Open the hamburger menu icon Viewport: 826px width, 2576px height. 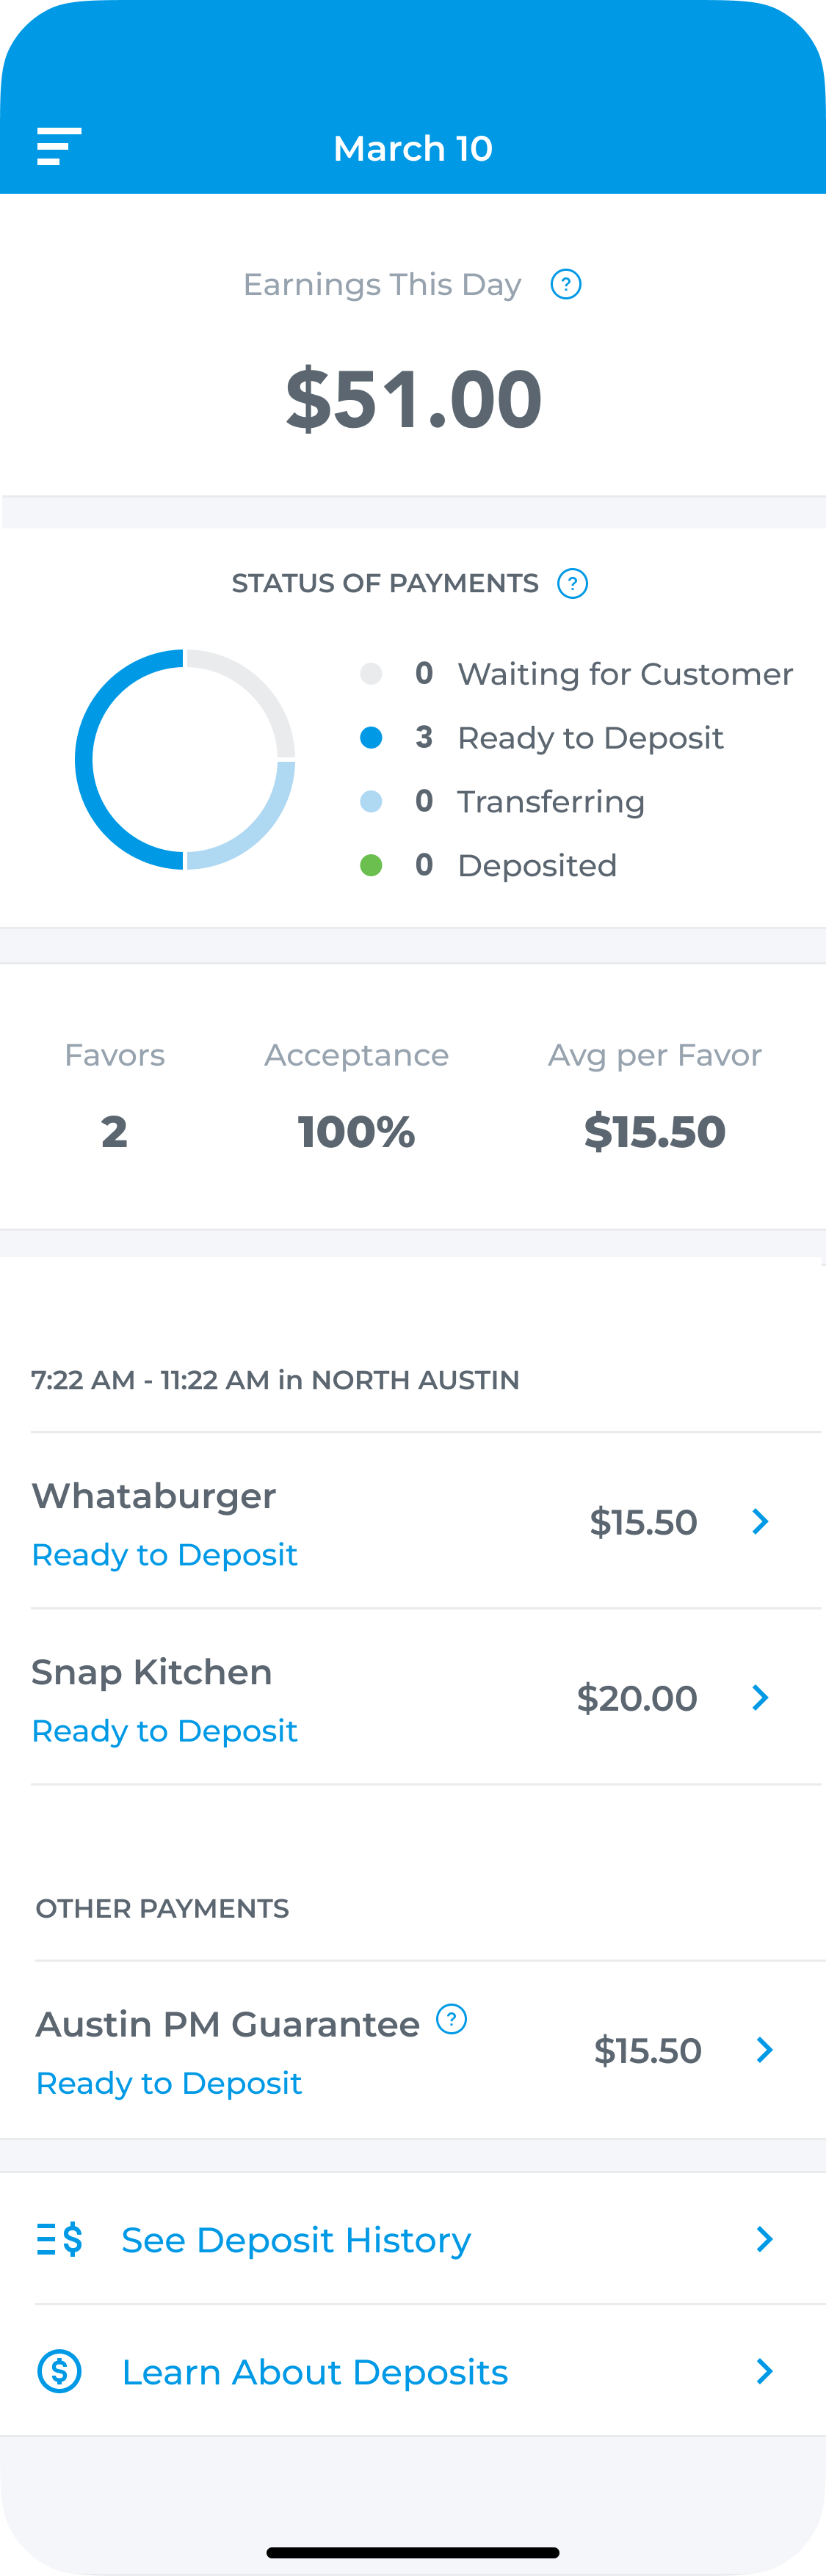(59, 146)
